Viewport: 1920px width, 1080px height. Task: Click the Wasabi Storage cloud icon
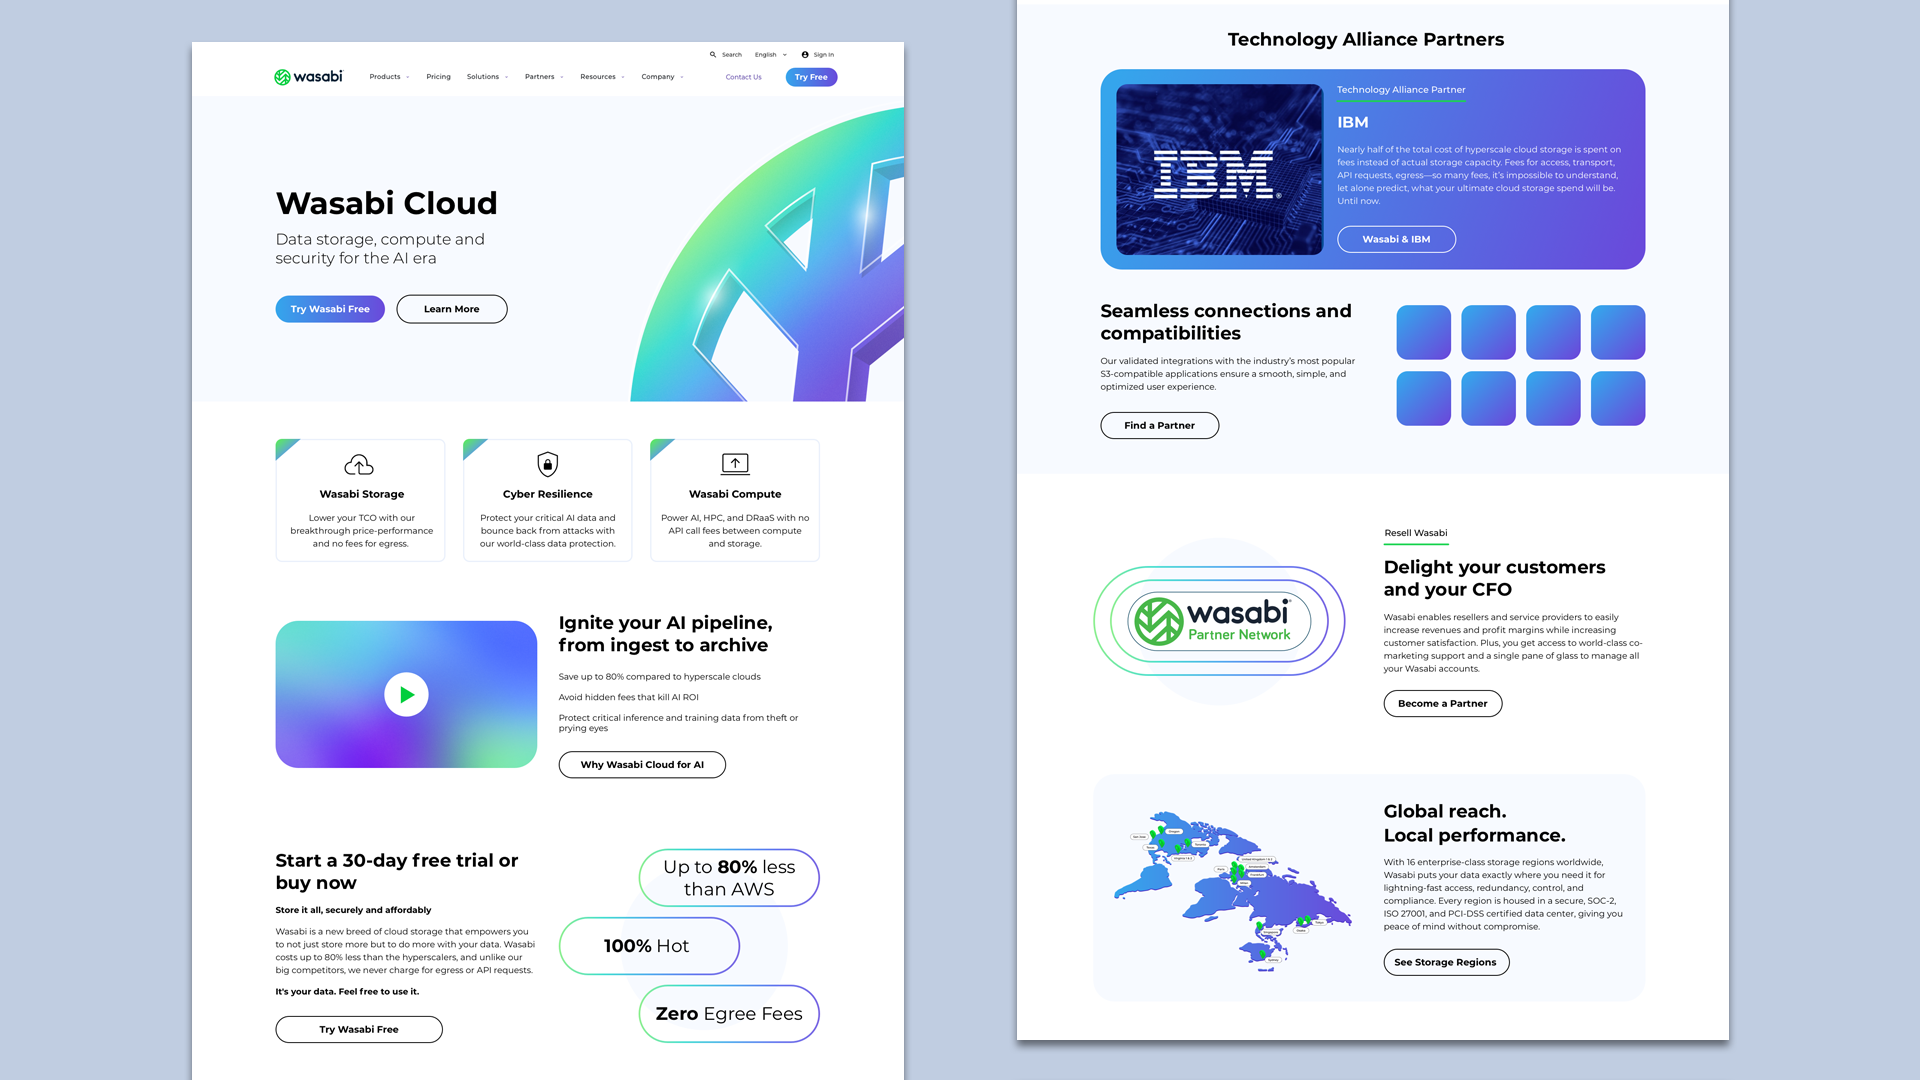359,465
